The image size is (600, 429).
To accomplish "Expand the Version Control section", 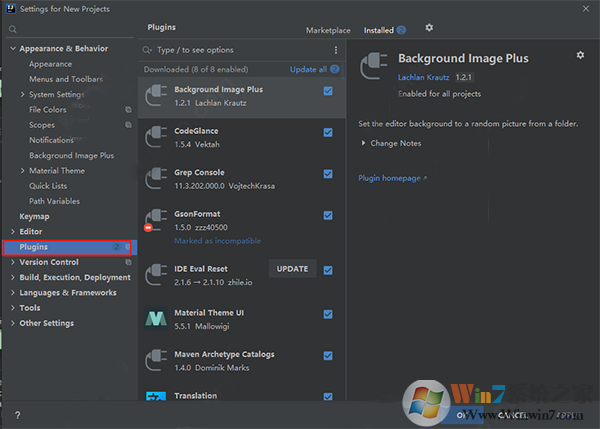I will [13, 262].
